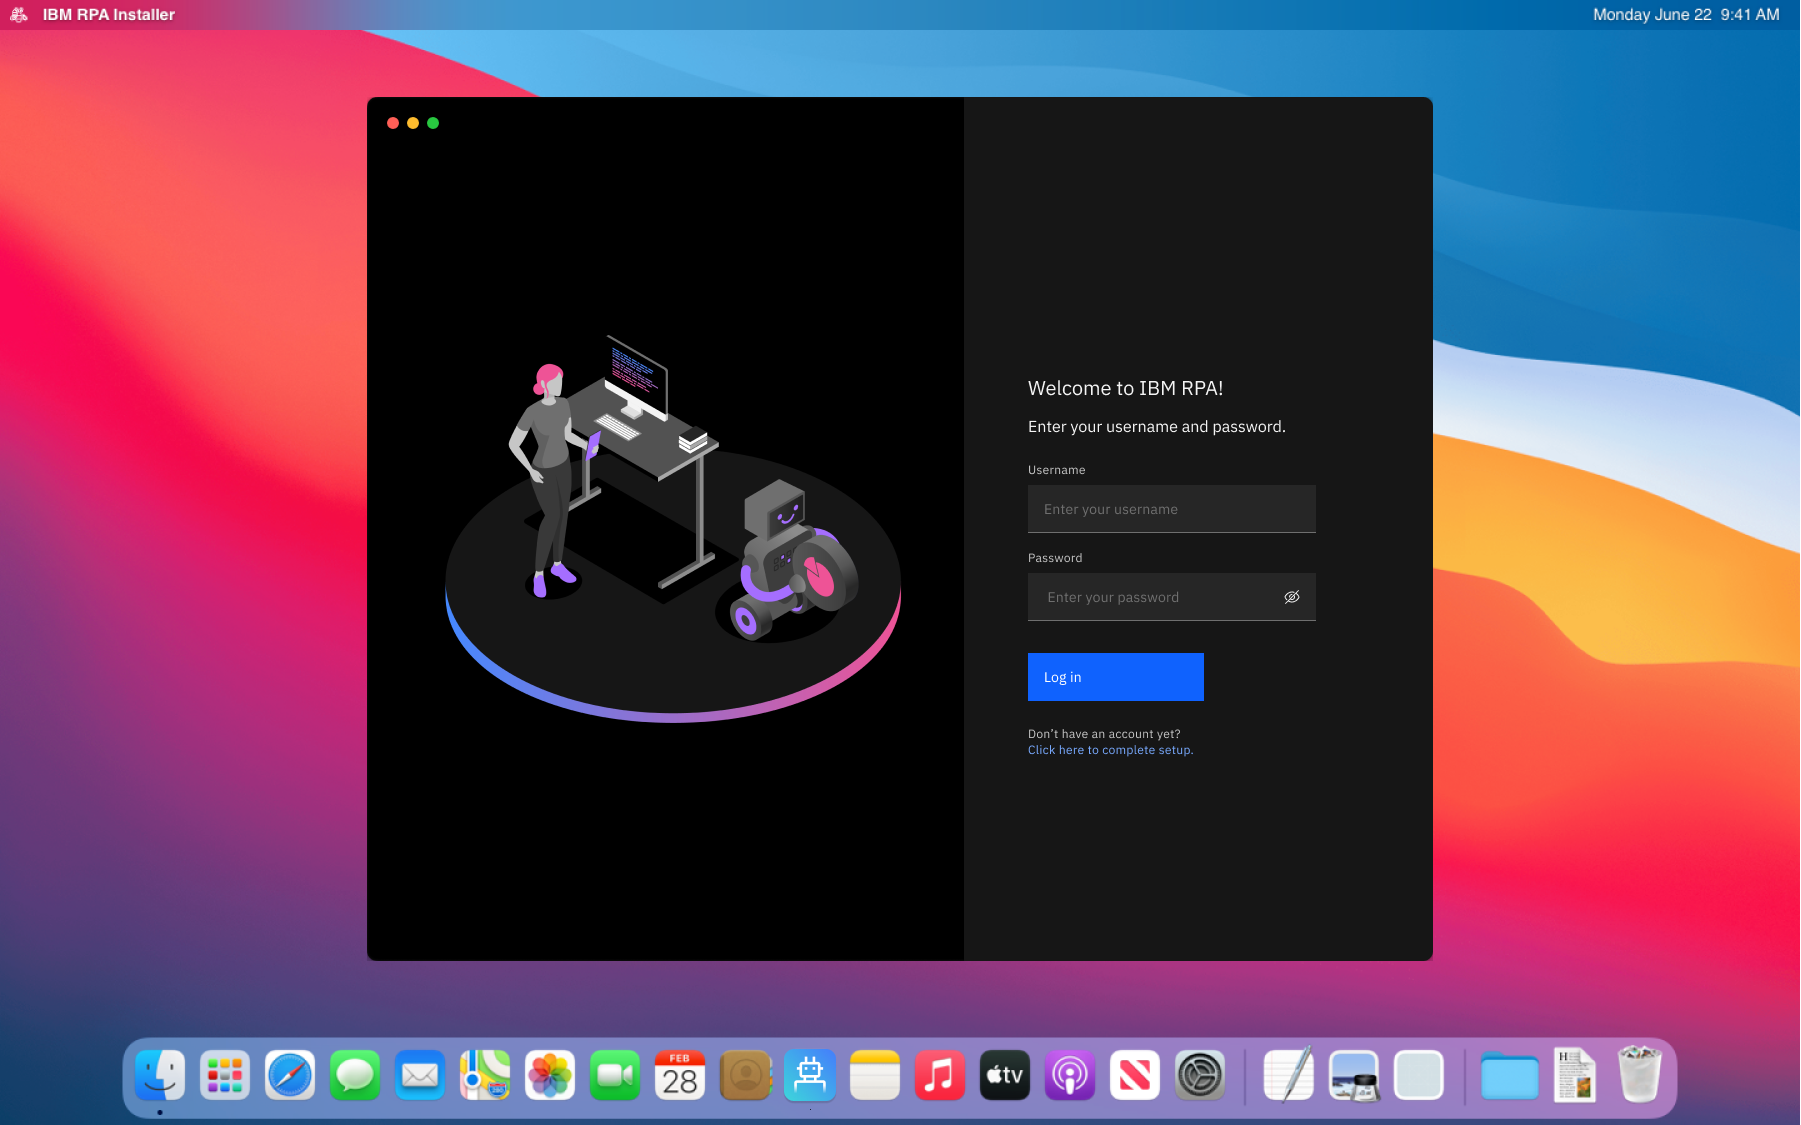Click the 'Welcome to IBM RPA!' heading
This screenshot has width=1801, height=1125.
pyautogui.click(x=1126, y=388)
